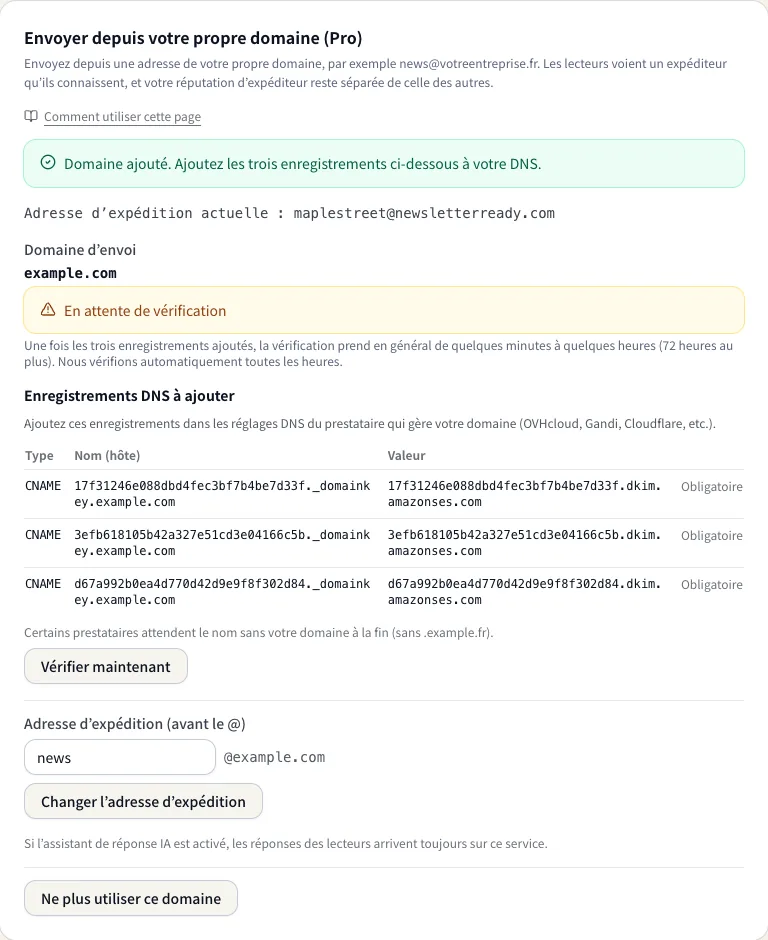
Task: Click the 'Vérifier maintenant' button
Action: coord(106,666)
